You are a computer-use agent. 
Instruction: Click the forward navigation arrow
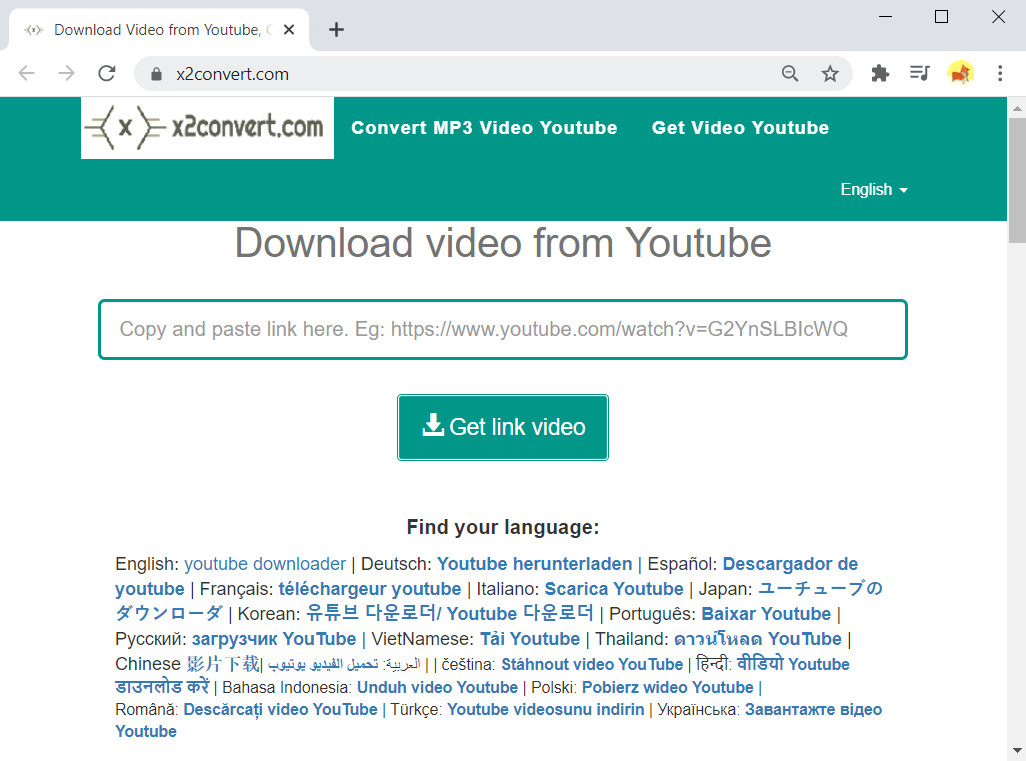[66, 73]
